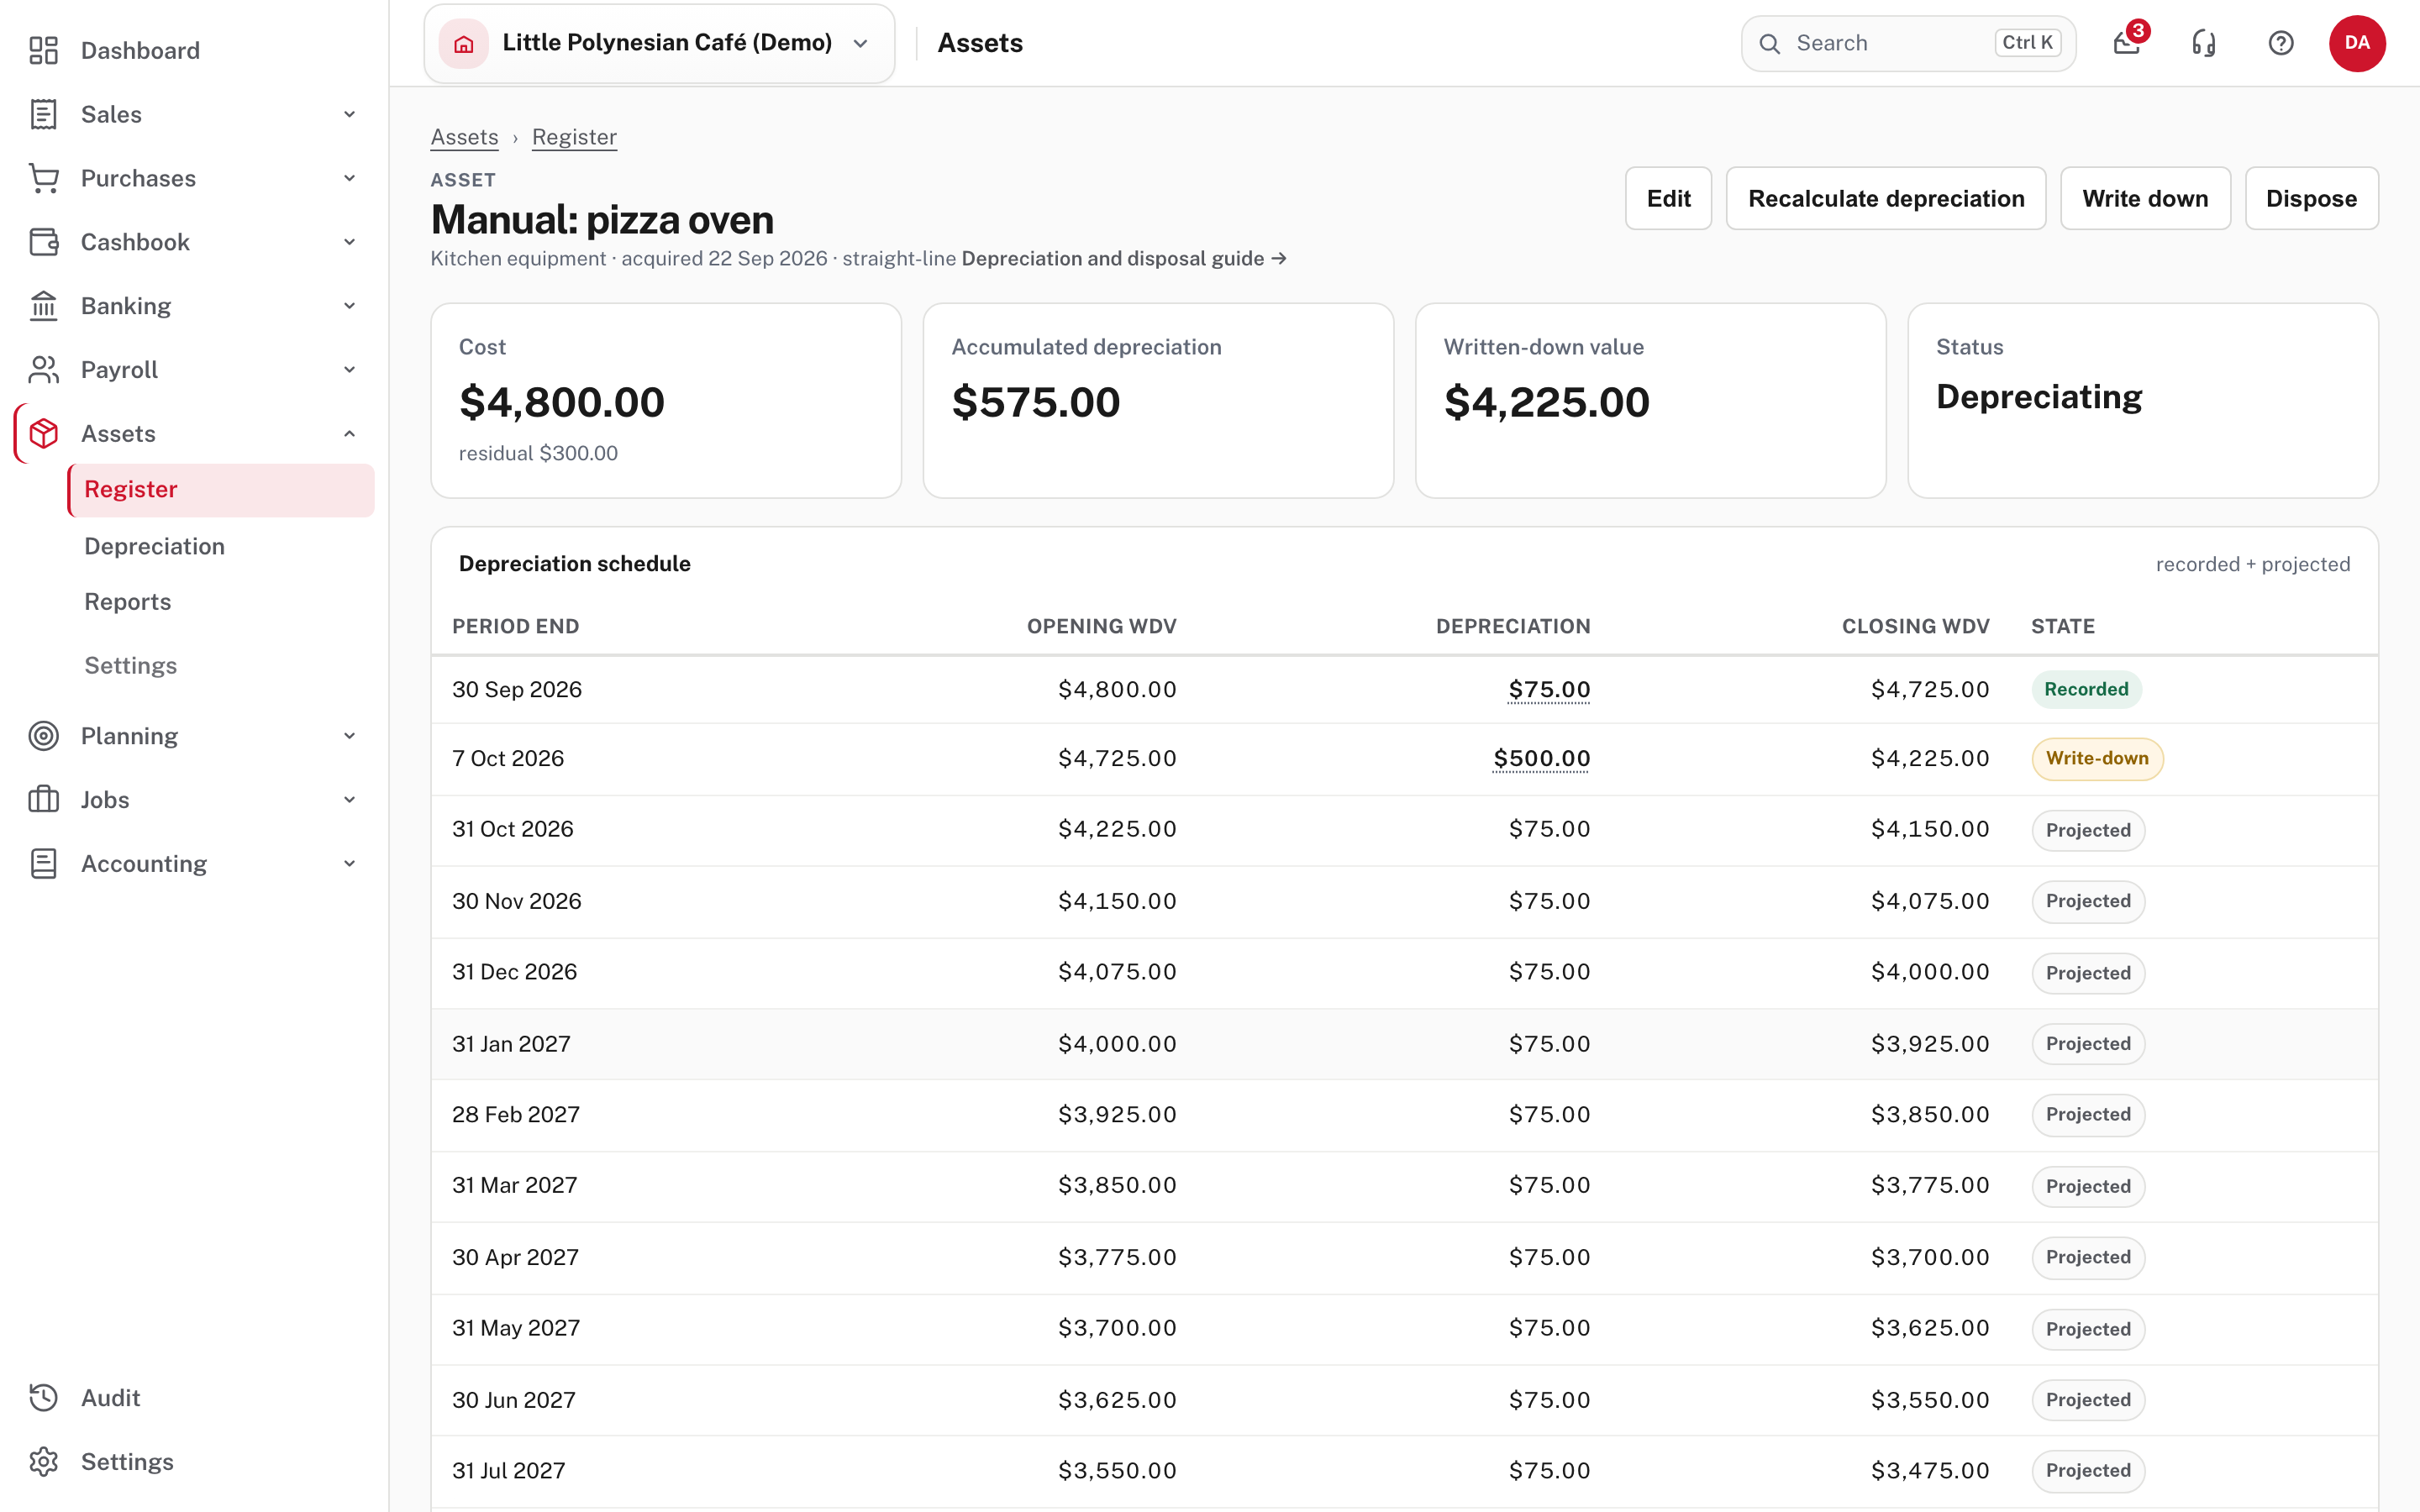Click the Assets box icon
This screenshot has width=2420, height=1512.
click(x=43, y=434)
